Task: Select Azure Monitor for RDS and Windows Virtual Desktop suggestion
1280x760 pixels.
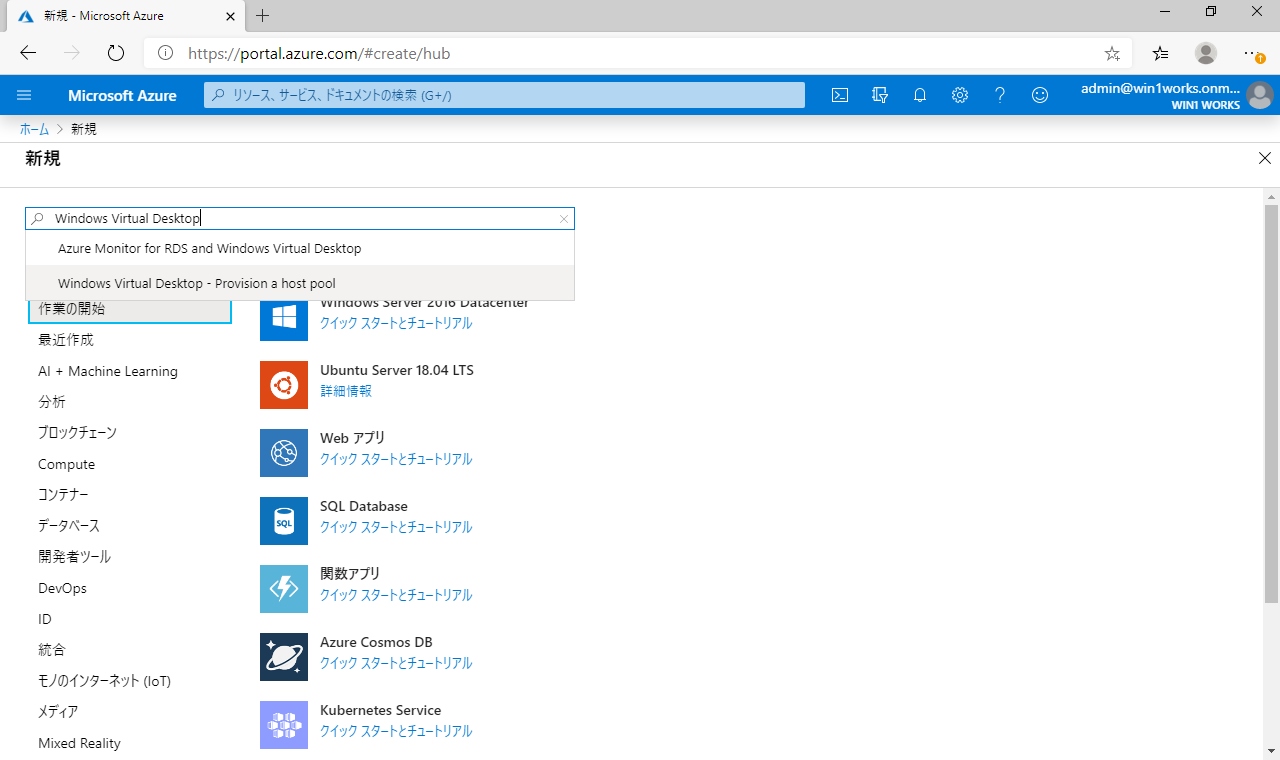Action: tap(300, 248)
